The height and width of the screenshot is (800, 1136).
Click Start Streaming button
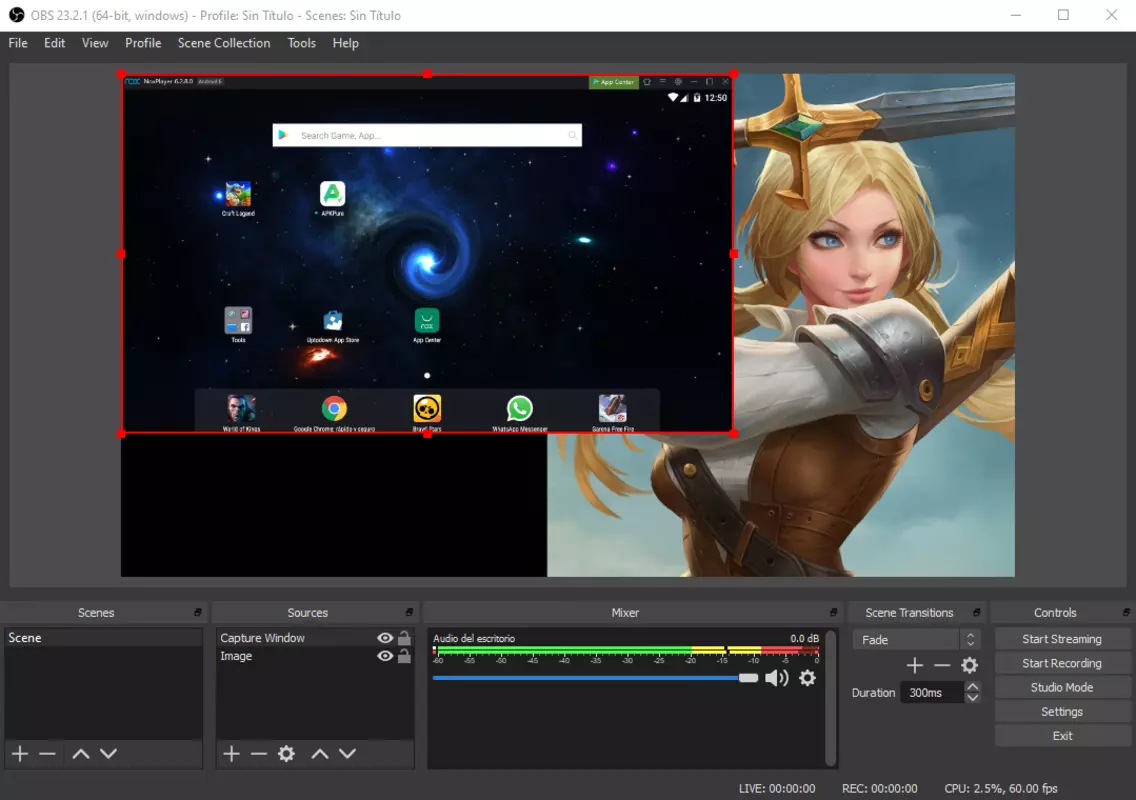click(x=1062, y=639)
